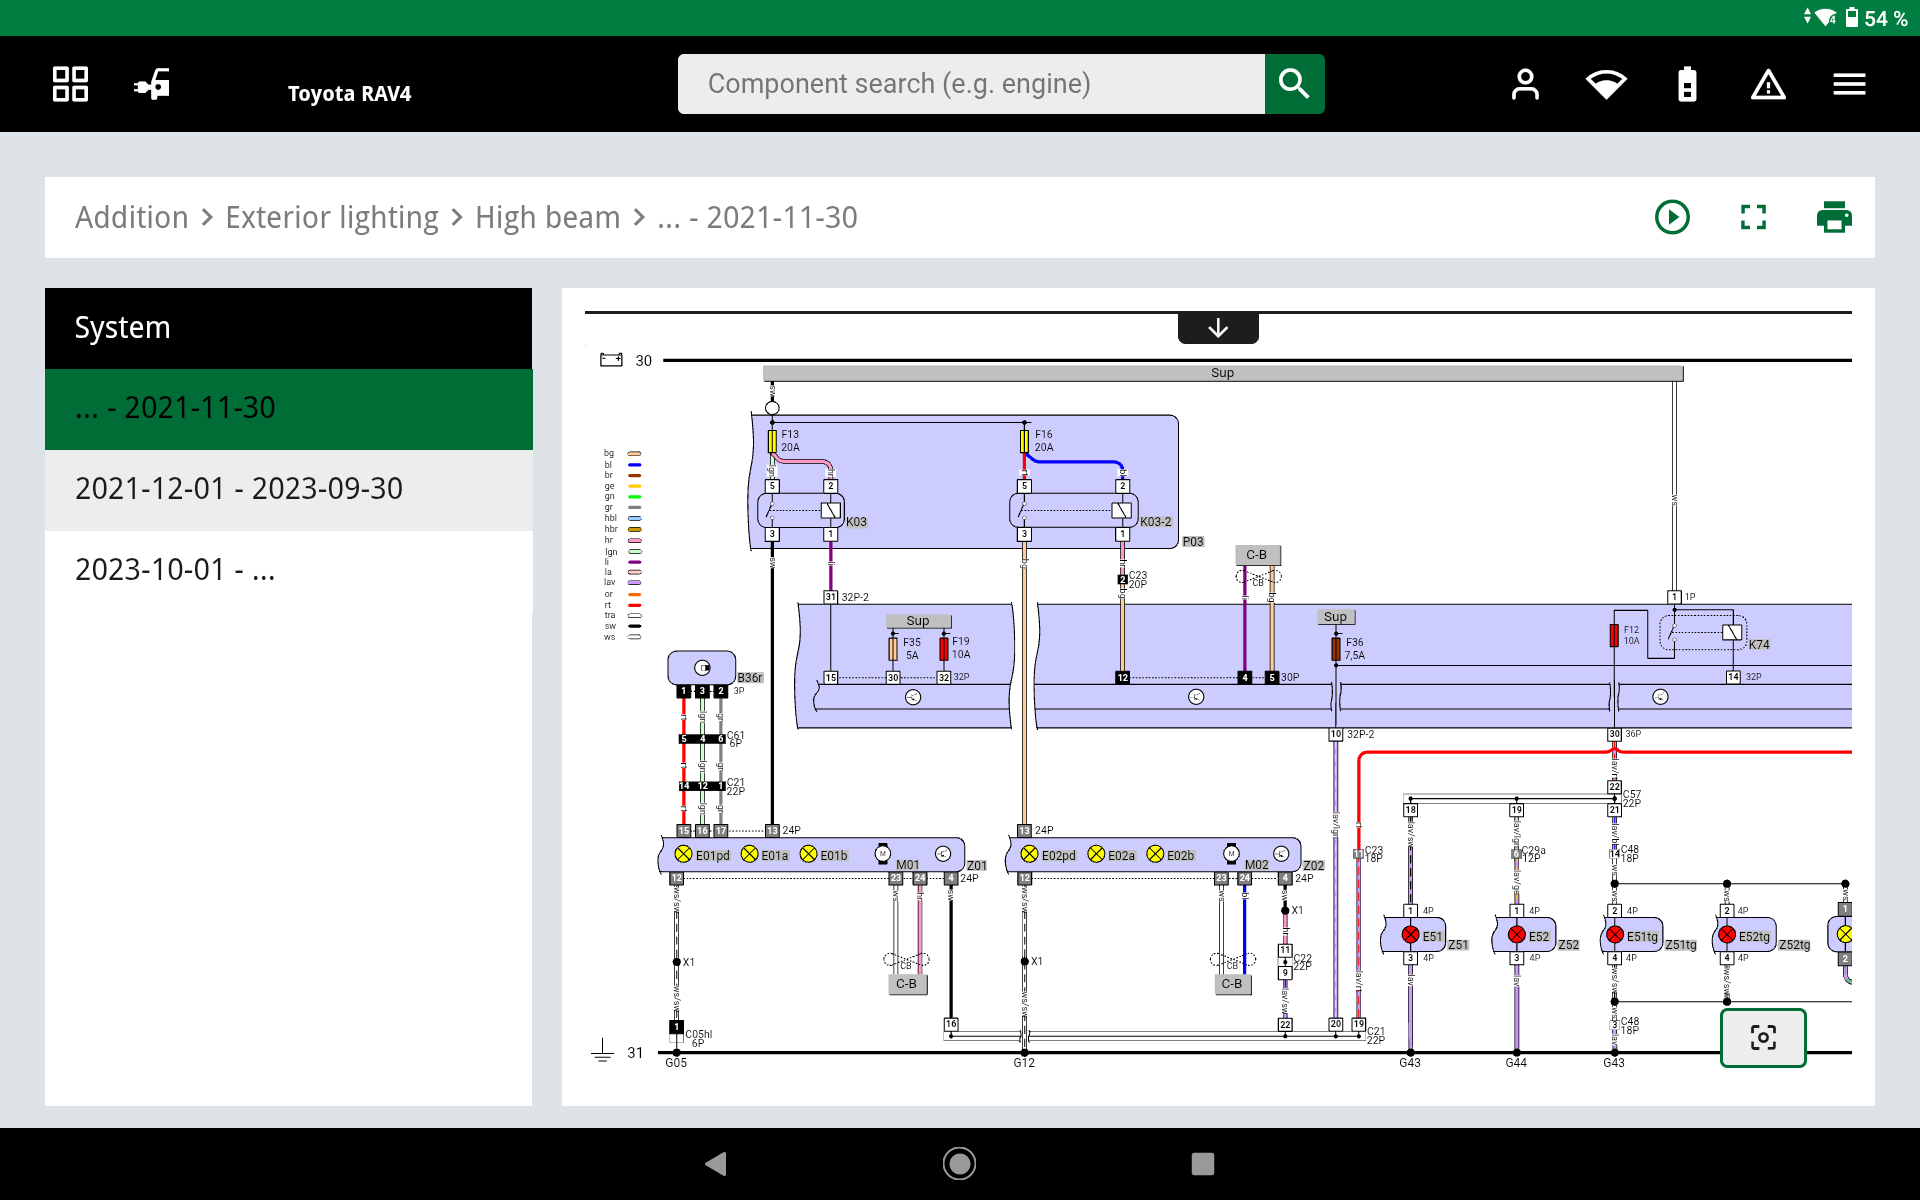Select fuse F13 20A in diagram
The width and height of the screenshot is (1920, 1200).
(773, 441)
